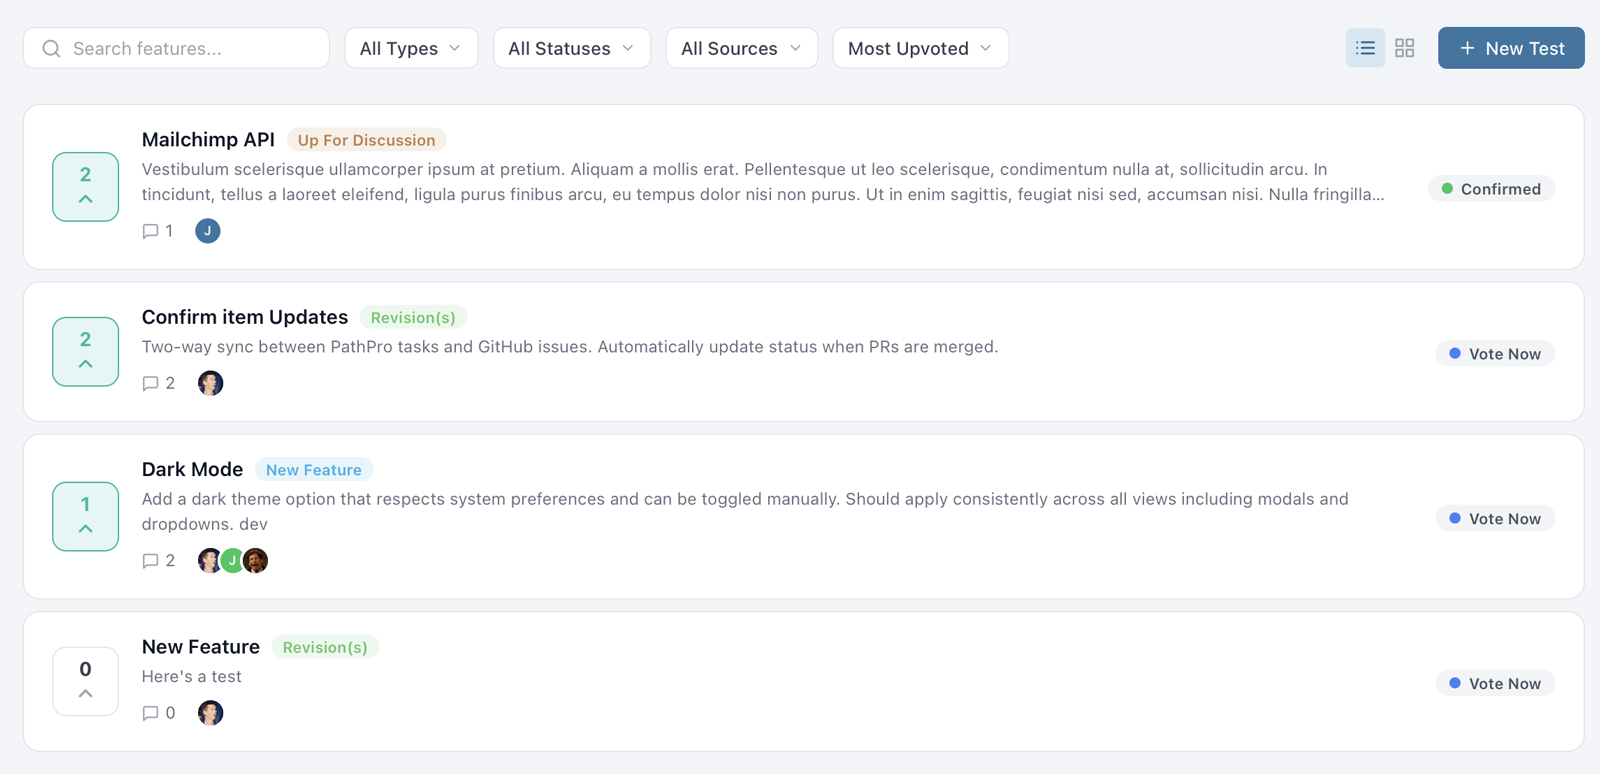
Task: Open the Dark Mode title
Action: click(x=192, y=469)
